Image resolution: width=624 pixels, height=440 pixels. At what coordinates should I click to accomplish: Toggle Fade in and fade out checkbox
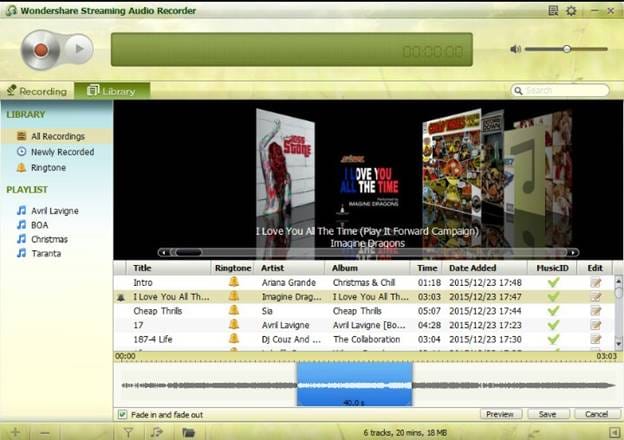[122, 415]
